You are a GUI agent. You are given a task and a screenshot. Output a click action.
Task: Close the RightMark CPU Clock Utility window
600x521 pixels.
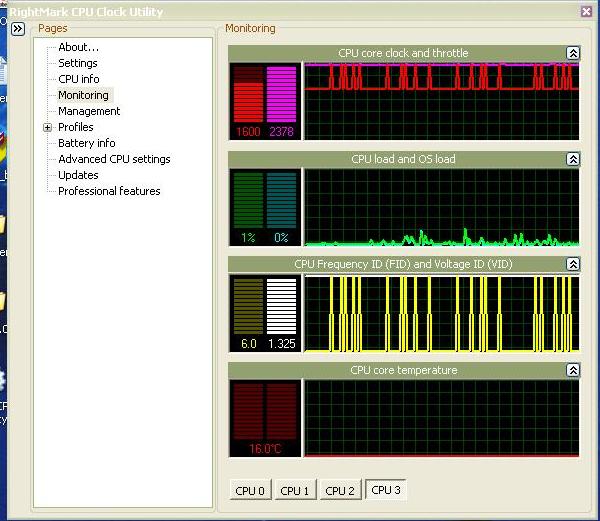586,11
